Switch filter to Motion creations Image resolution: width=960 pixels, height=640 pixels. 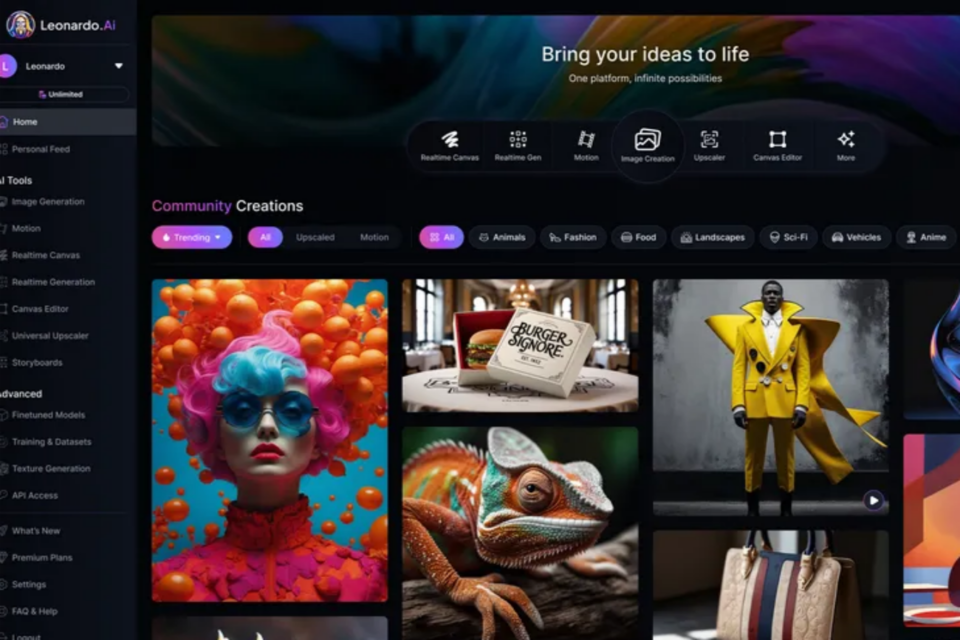(374, 237)
